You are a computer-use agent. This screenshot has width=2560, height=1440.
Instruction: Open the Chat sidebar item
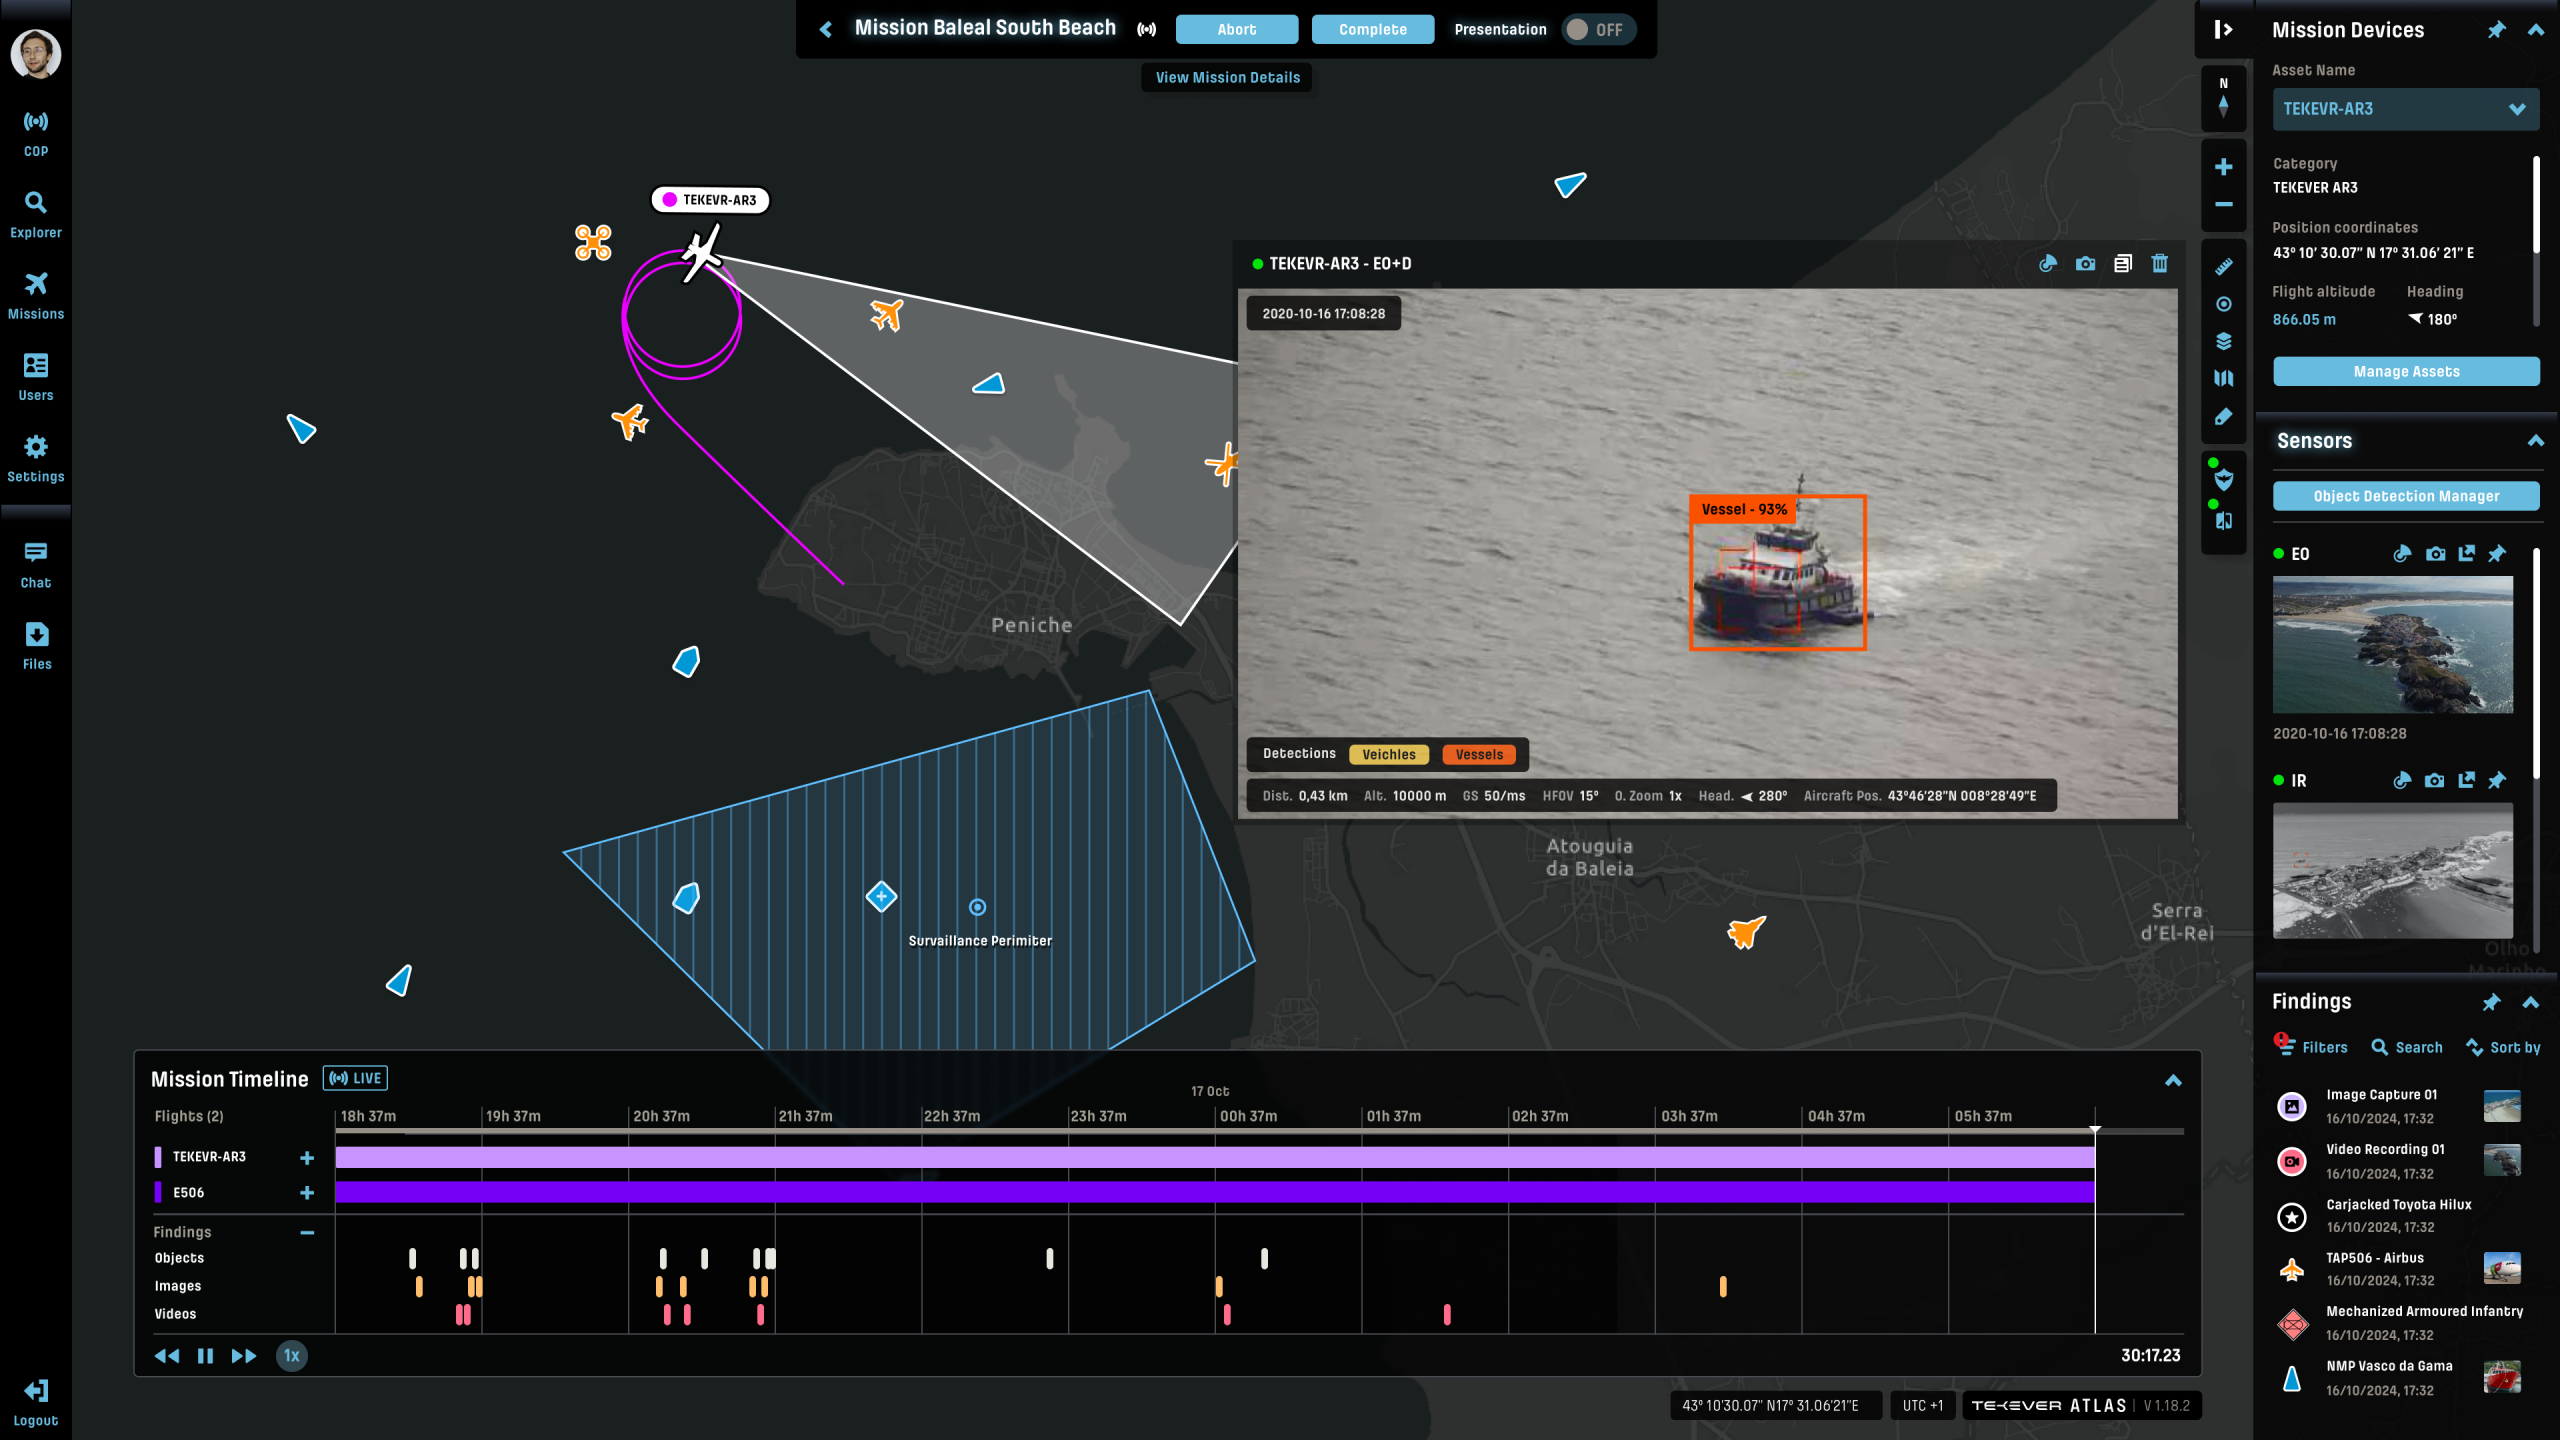click(36, 564)
